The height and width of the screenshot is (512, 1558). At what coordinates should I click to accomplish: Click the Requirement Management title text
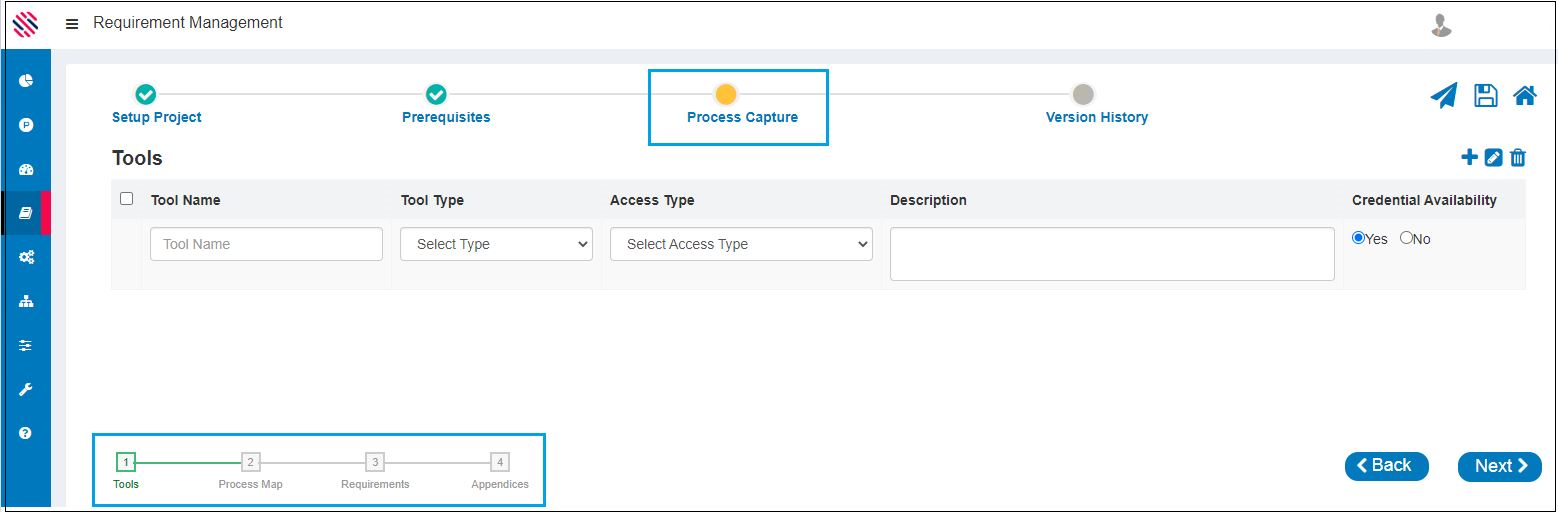tap(188, 22)
